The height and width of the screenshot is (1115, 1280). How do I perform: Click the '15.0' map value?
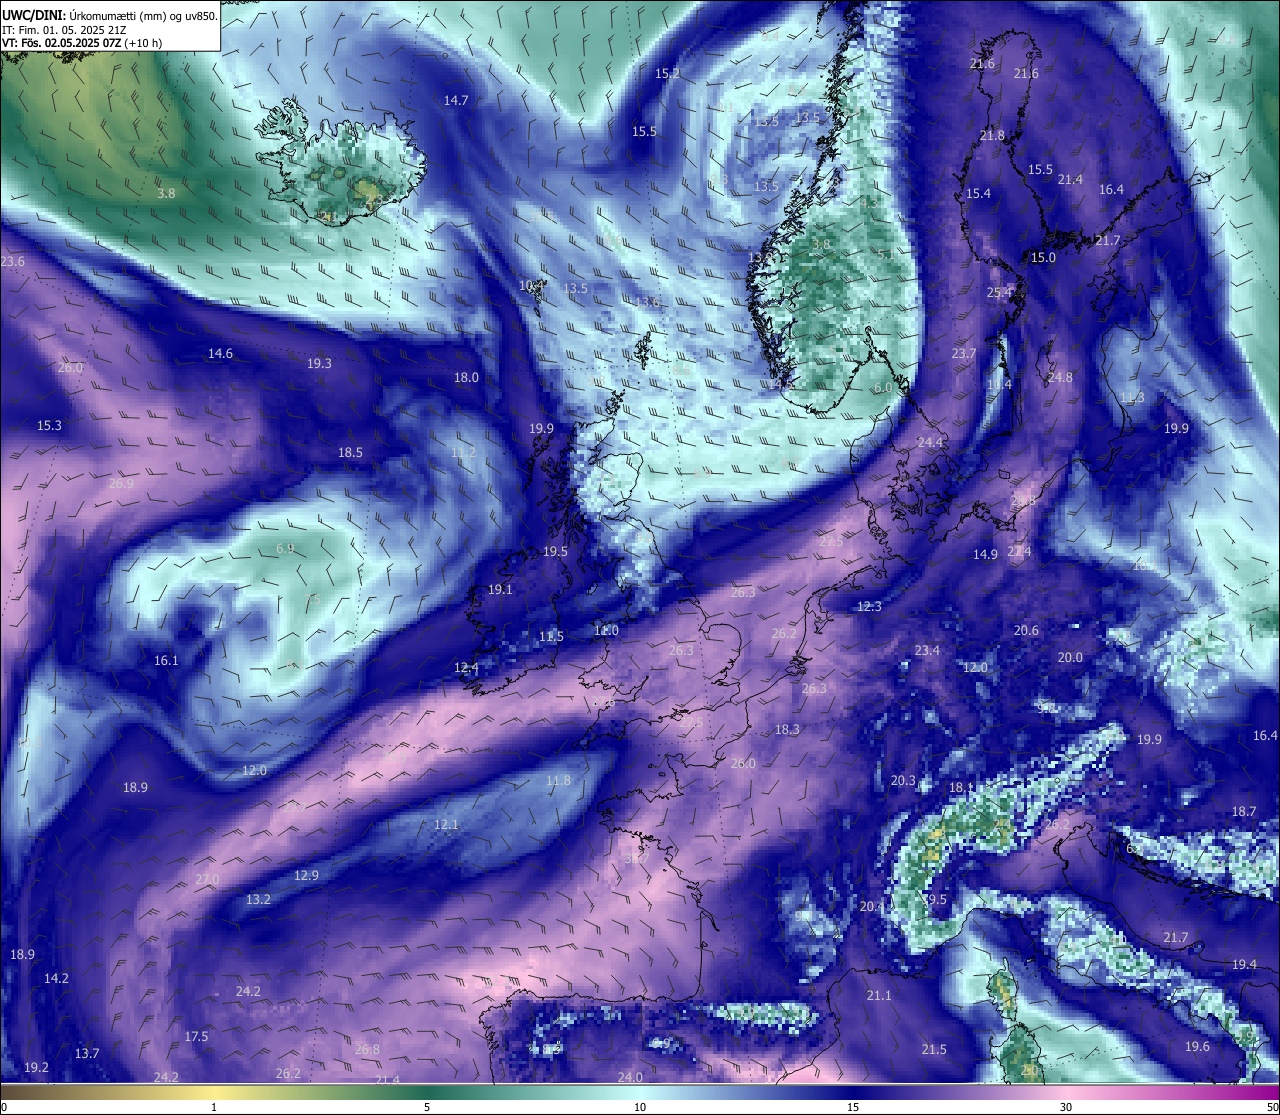(1043, 258)
